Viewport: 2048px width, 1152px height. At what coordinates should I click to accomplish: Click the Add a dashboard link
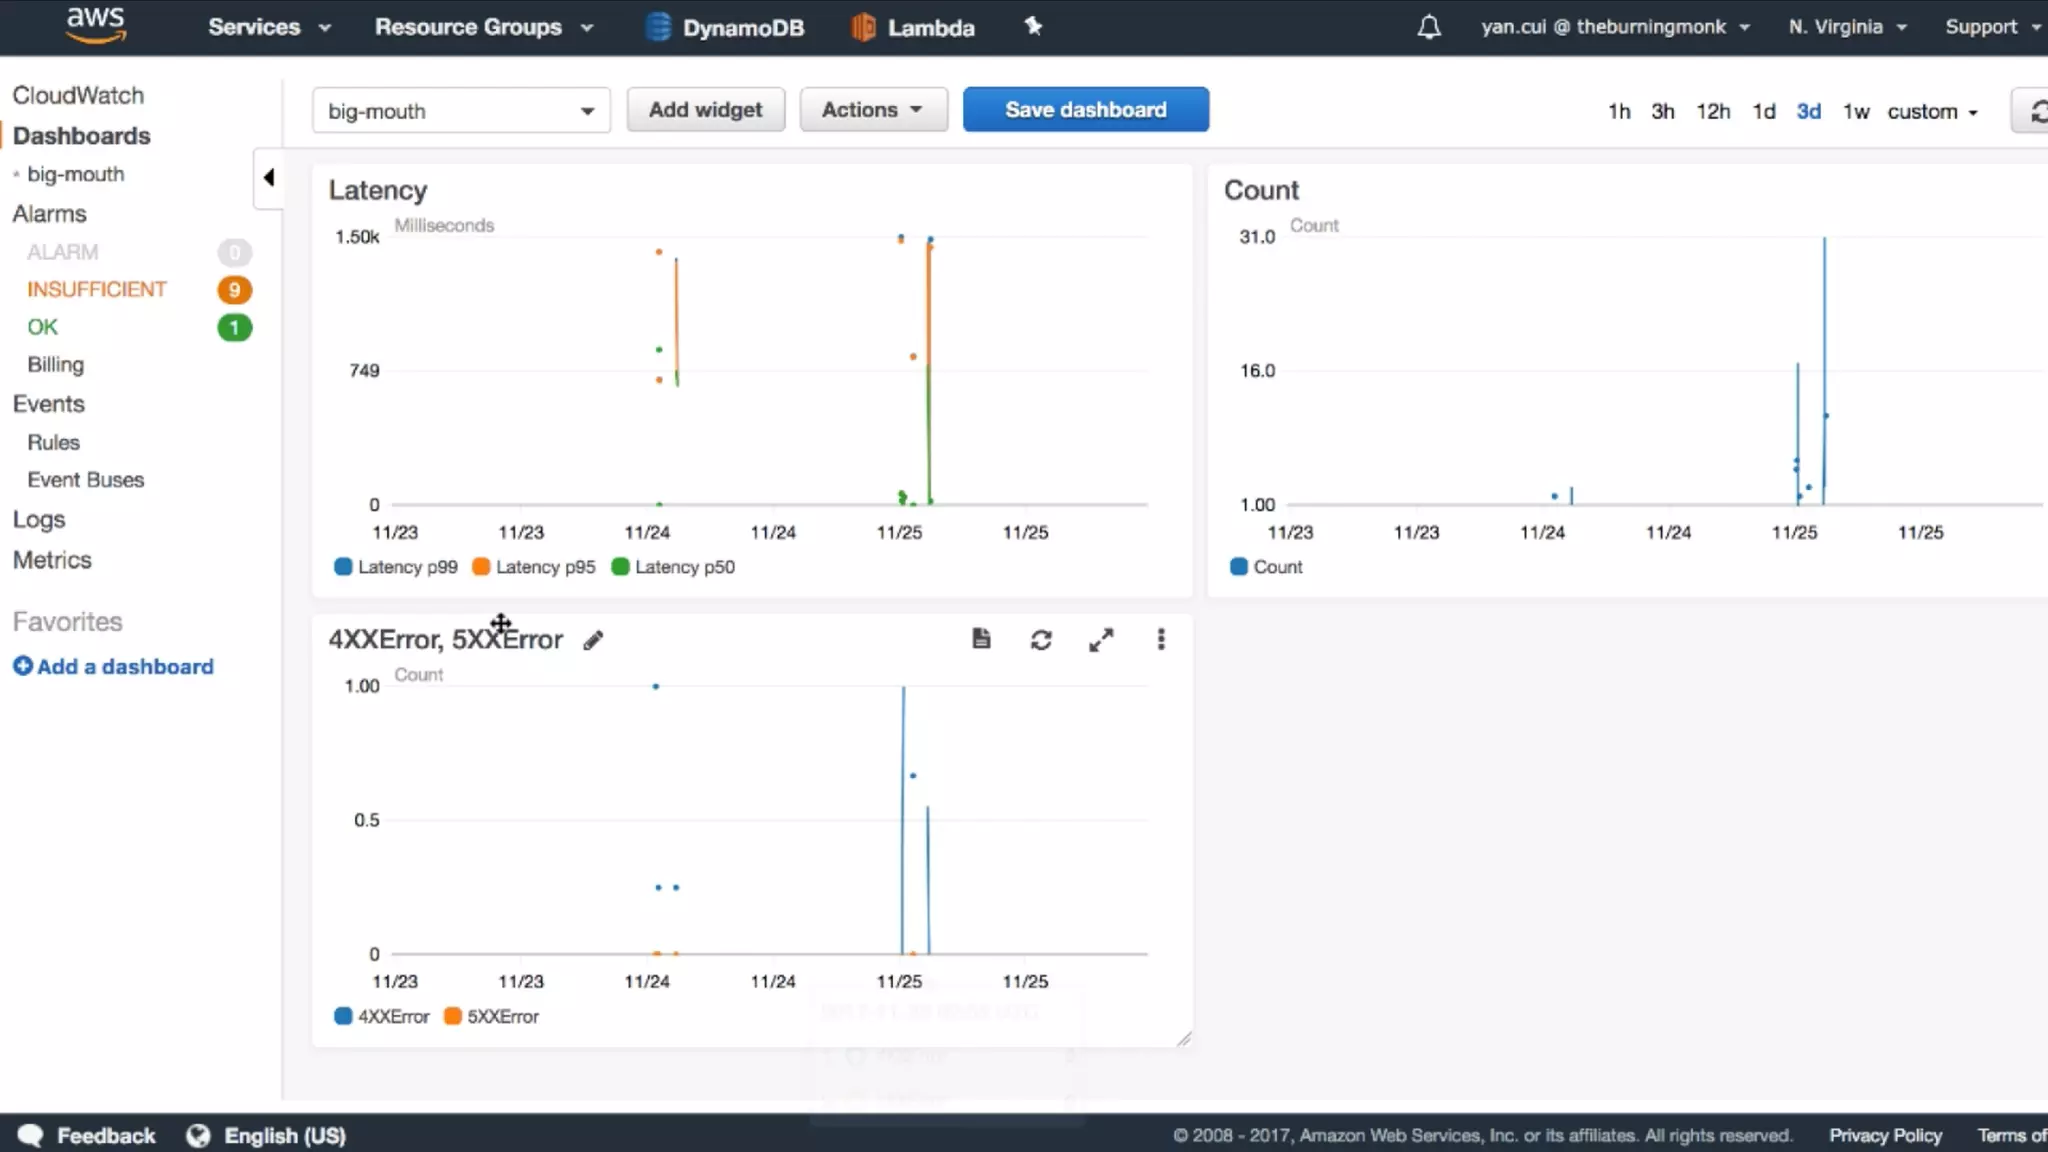(x=113, y=667)
